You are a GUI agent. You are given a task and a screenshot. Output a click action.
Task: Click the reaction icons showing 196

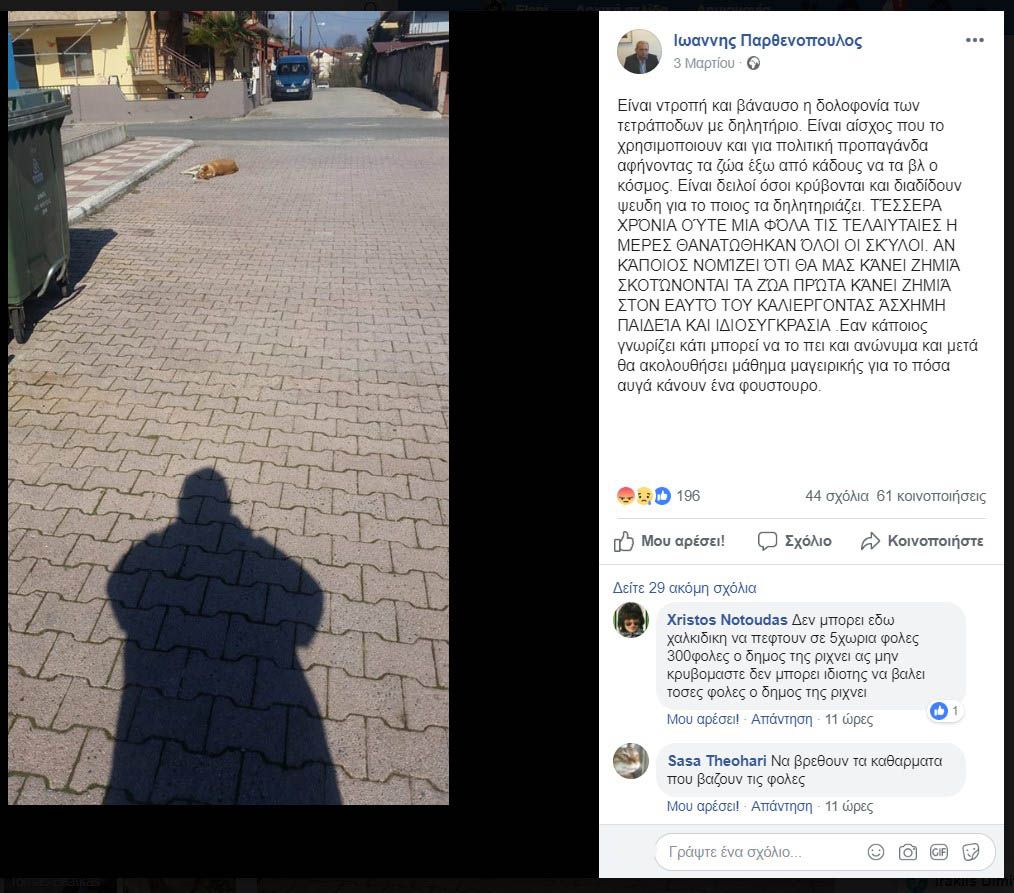point(643,496)
